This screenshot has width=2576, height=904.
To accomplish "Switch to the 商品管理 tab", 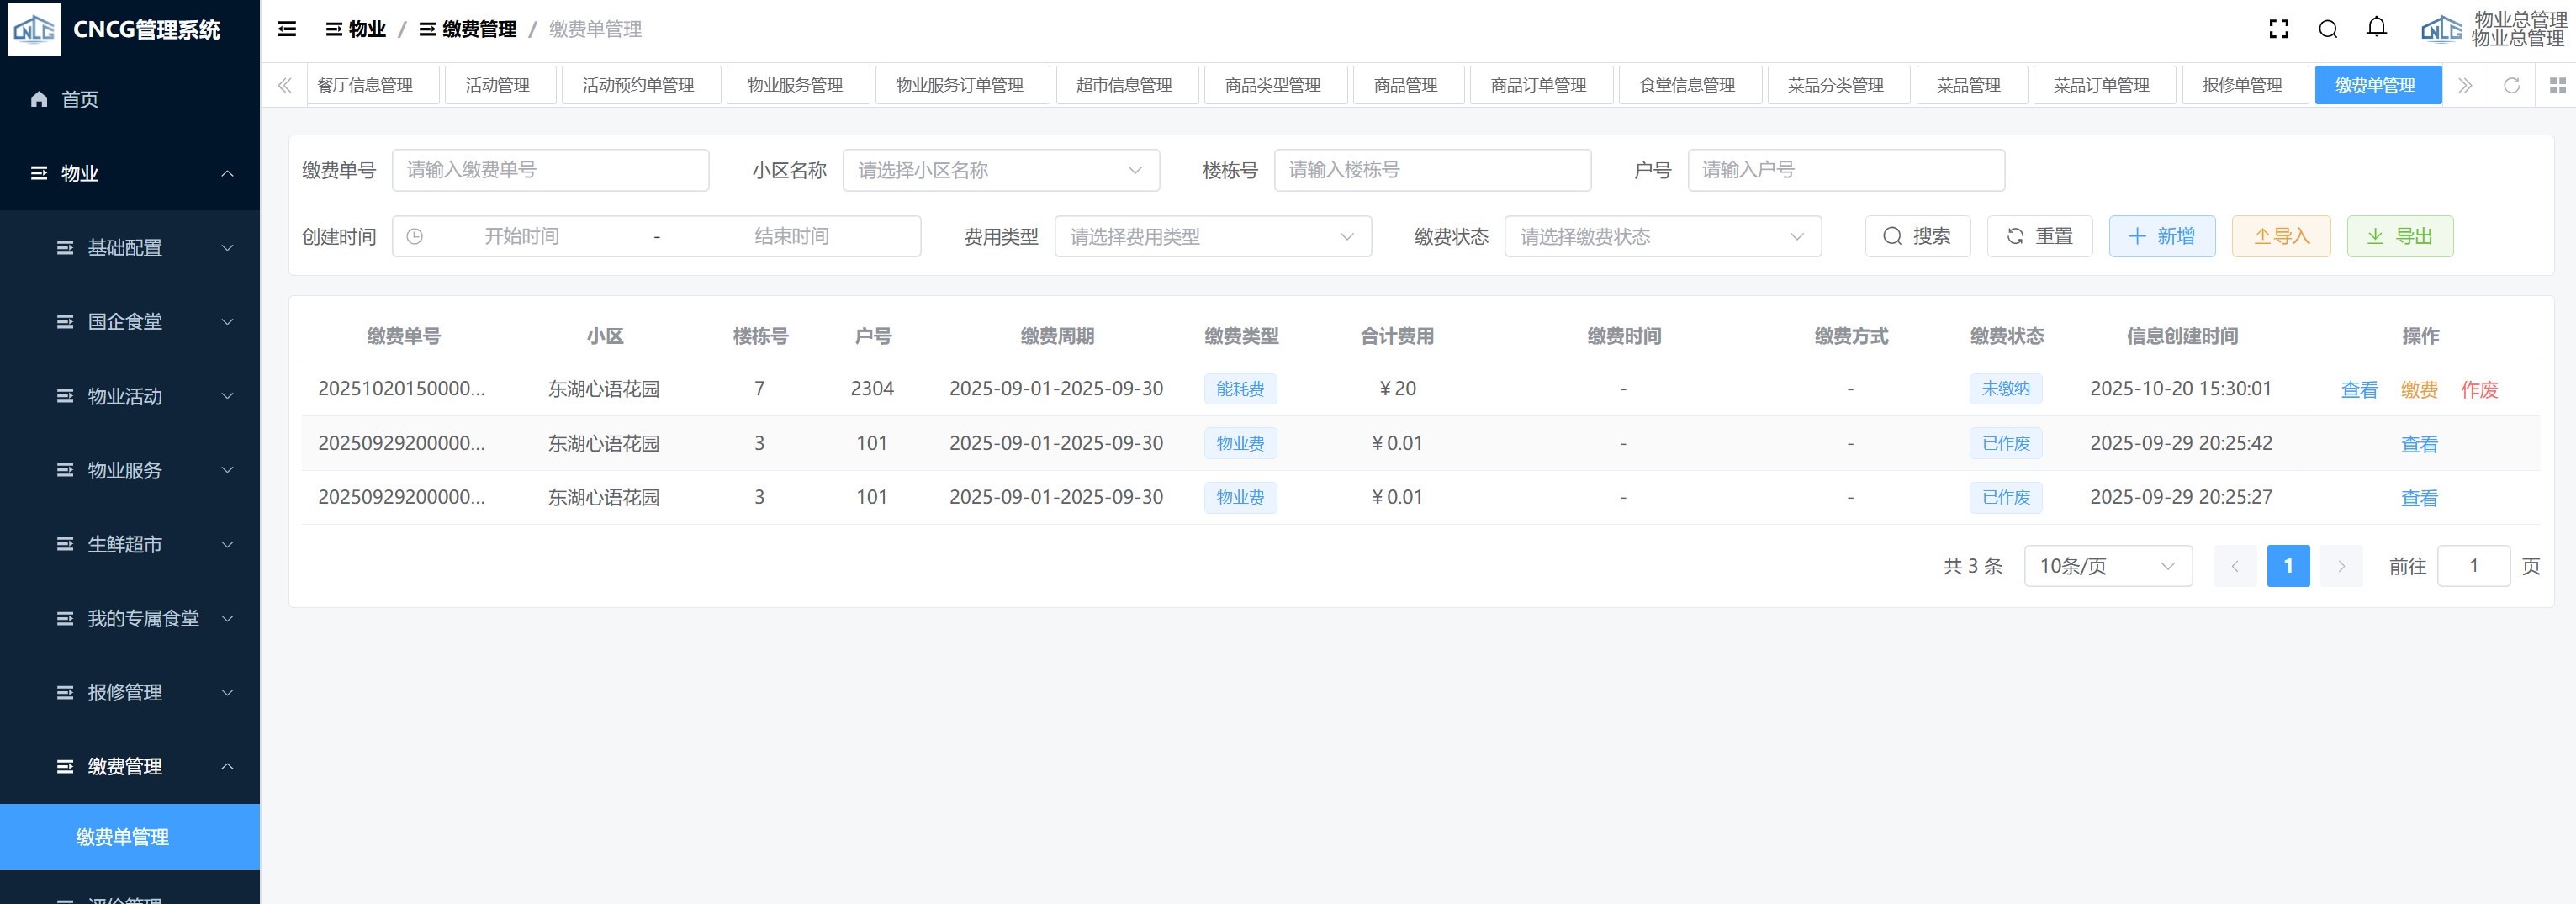I will [1405, 85].
